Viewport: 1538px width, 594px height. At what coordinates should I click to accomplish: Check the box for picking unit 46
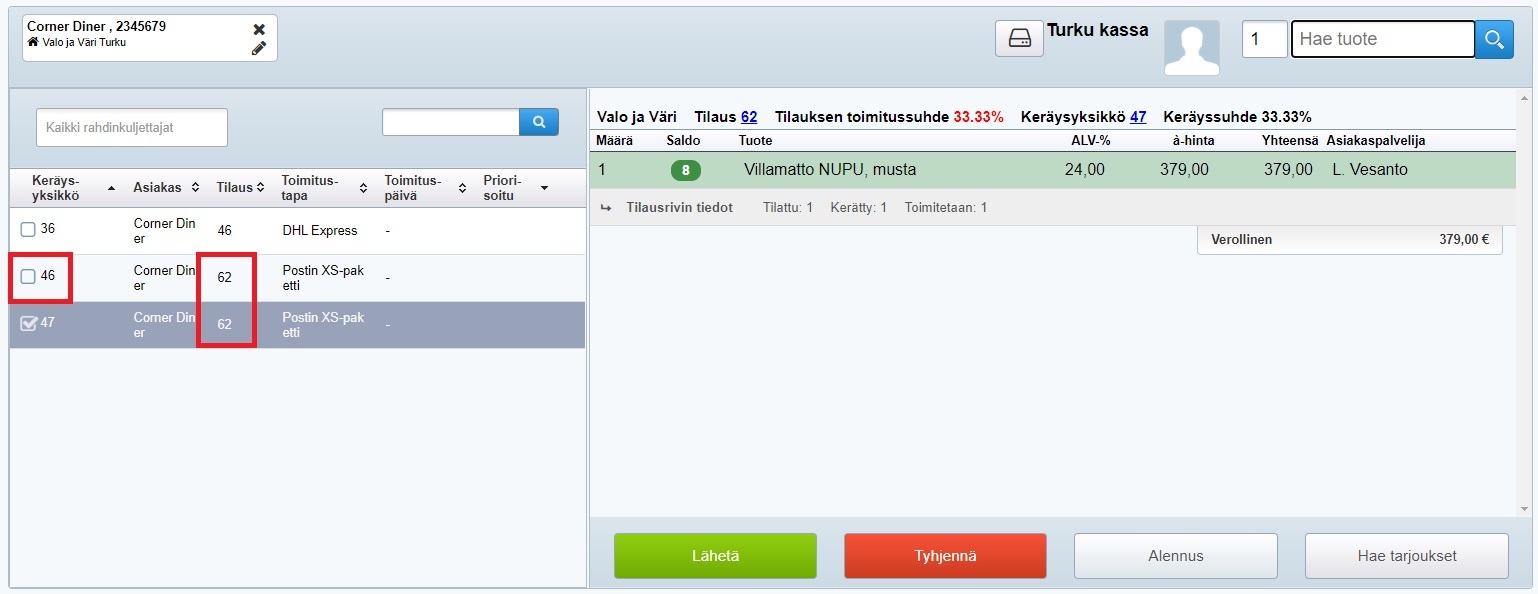point(28,277)
